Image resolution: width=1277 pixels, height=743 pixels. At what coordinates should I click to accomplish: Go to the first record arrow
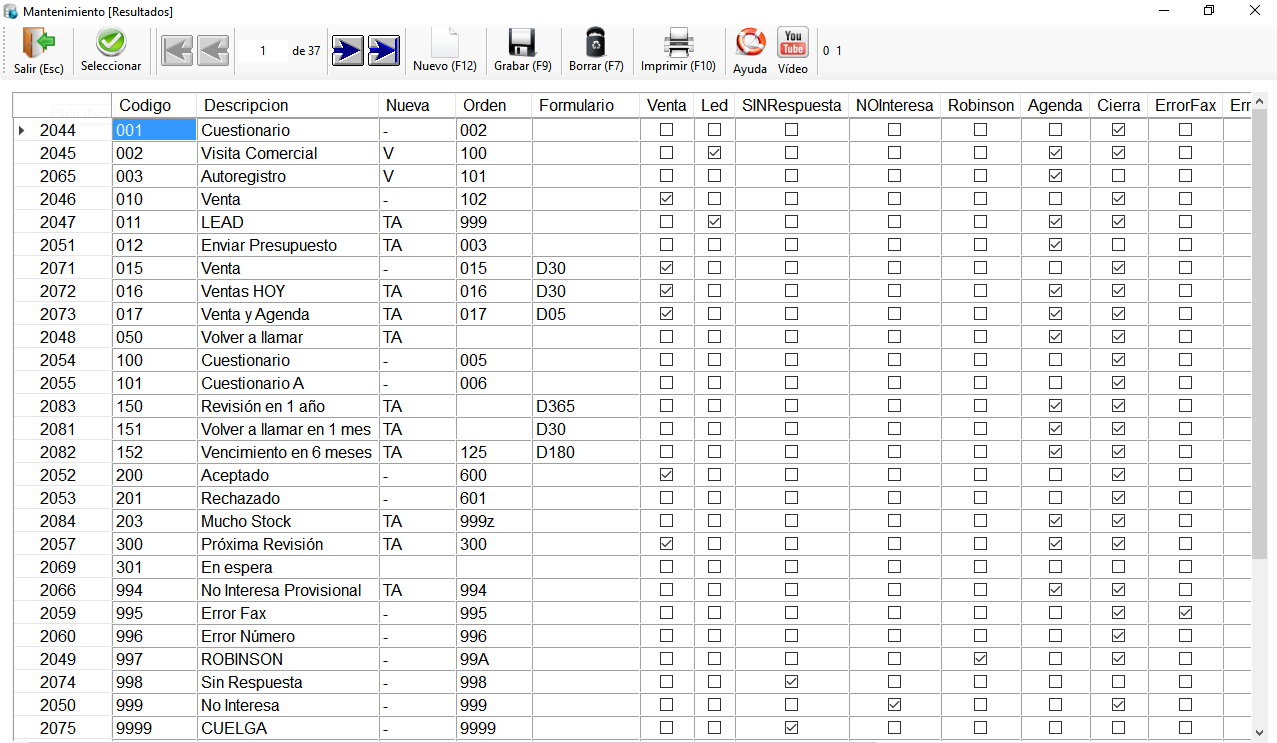pyautogui.click(x=177, y=50)
